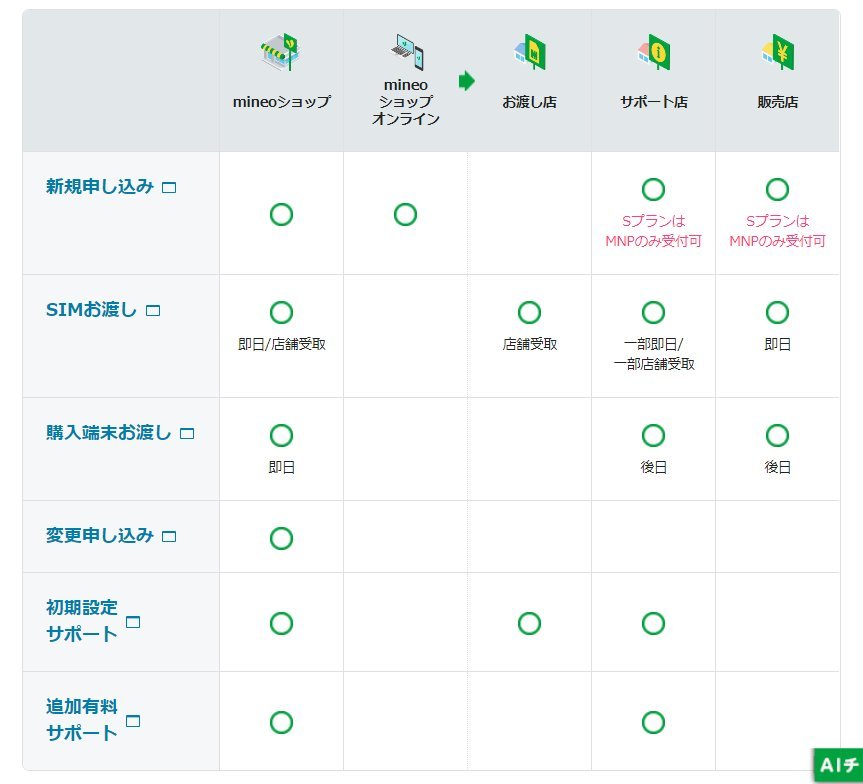The image size is (863, 784).
Task: Click the popup icon beside 新規申し込み
Action: click(x=169, y=187)
